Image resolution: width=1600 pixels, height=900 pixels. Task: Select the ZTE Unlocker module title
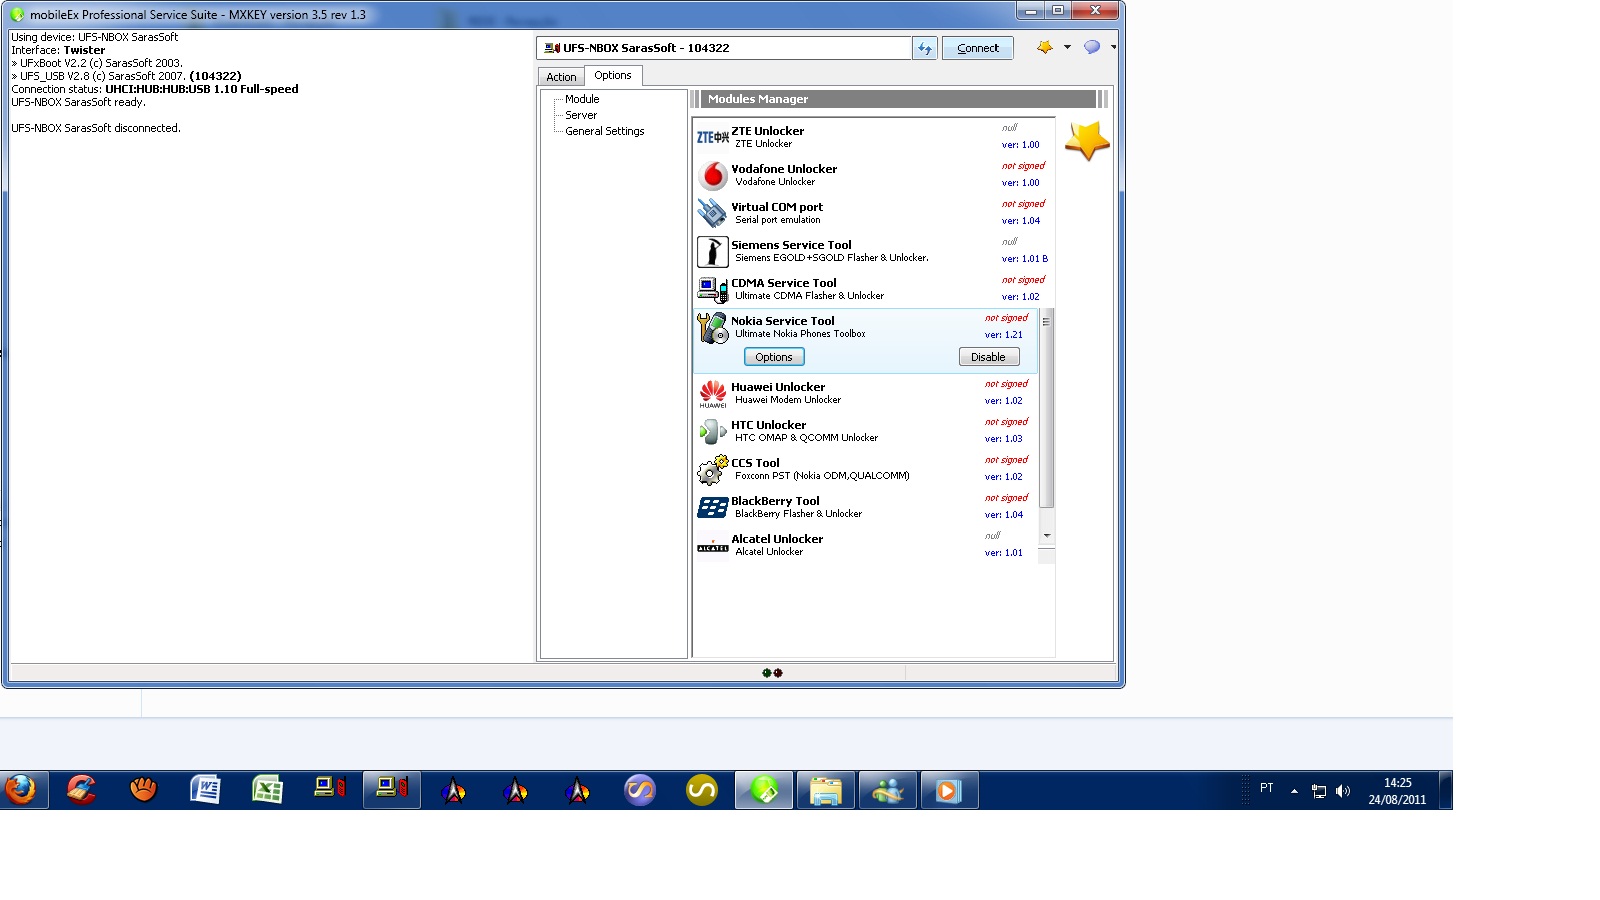pyautogui.click(x=767, y=131)
